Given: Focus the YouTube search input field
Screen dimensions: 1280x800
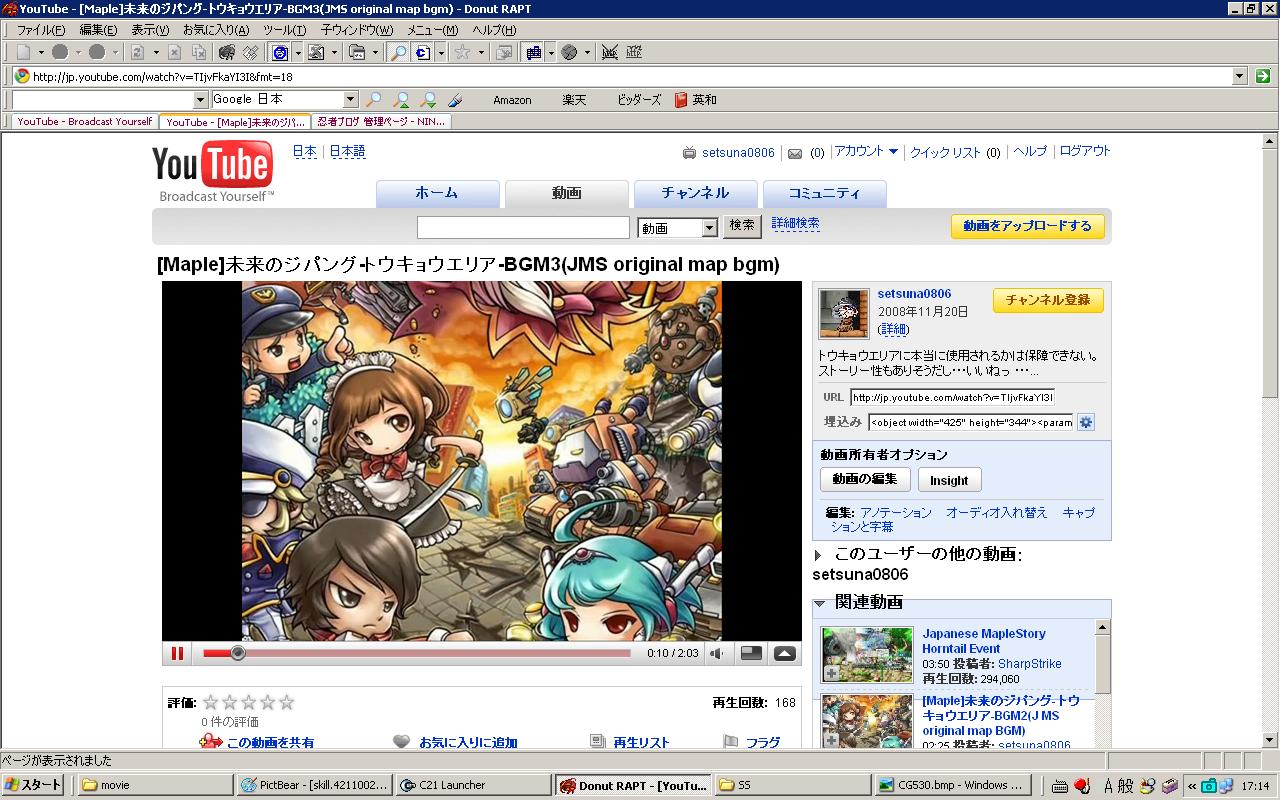Looking at the screenshot, I should 523,227.
